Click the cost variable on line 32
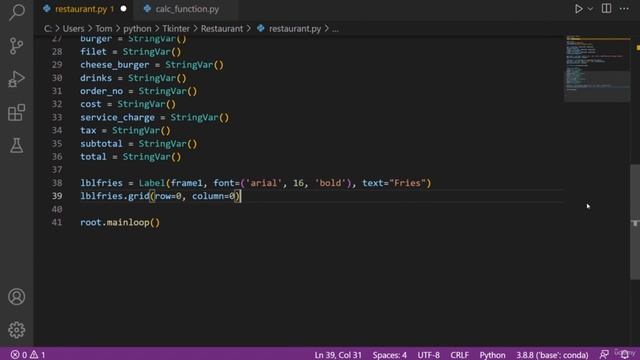The image size is (640, 360). [x=91, y=104]
